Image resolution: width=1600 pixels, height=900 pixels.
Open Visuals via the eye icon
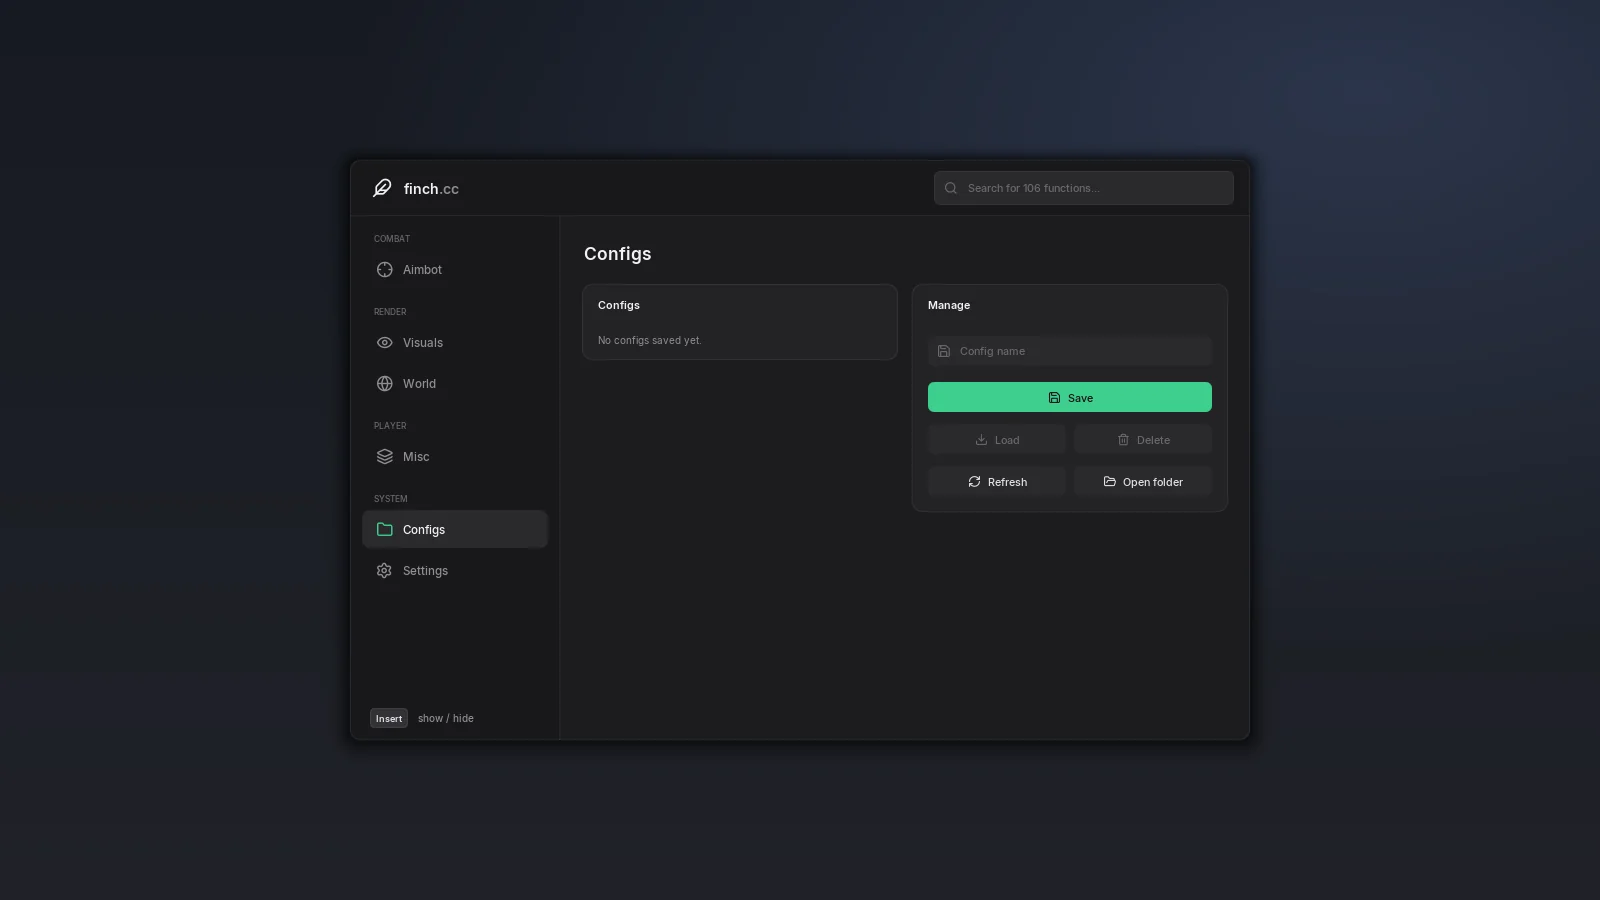tap(384, 343)
